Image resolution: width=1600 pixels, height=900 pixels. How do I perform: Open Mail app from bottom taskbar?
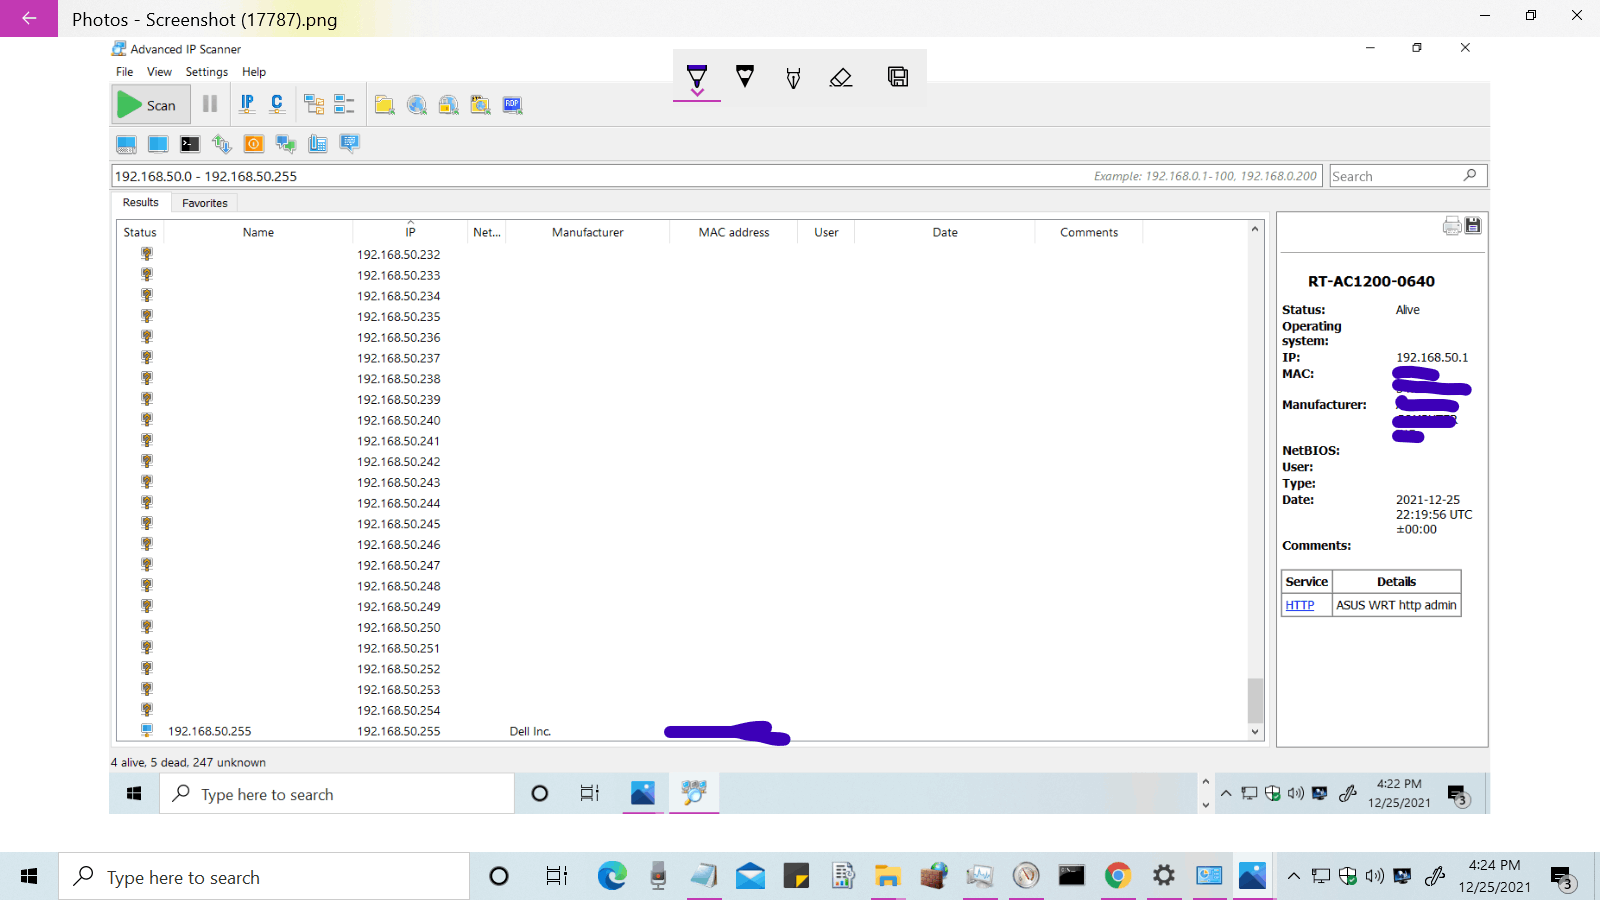tap(750, 876)
